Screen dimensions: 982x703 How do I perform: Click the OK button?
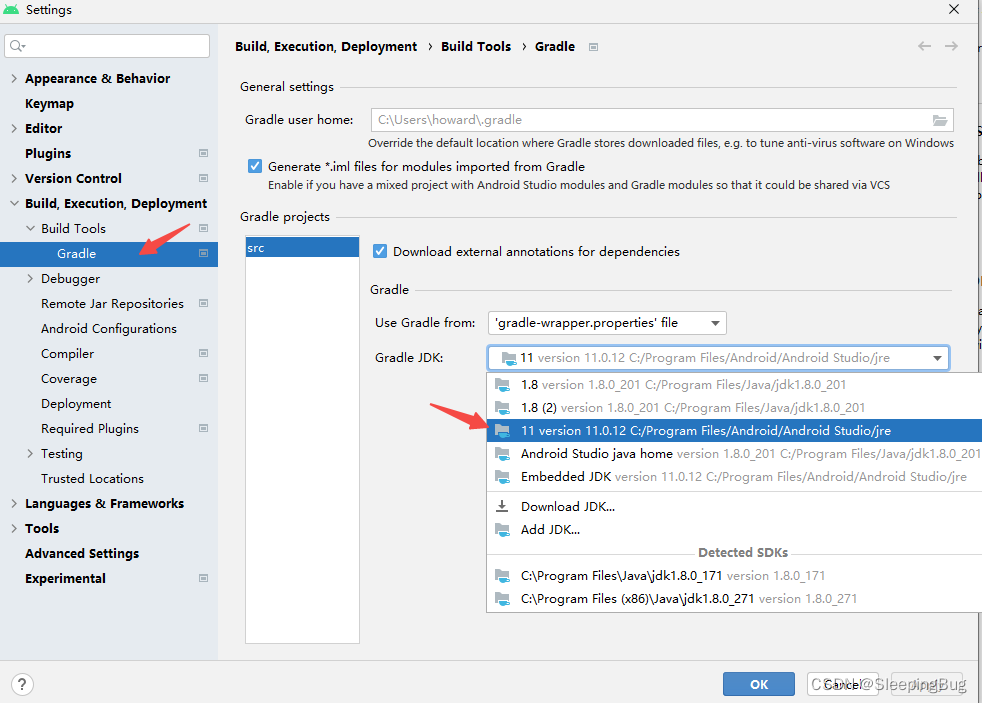click(758, 684)
